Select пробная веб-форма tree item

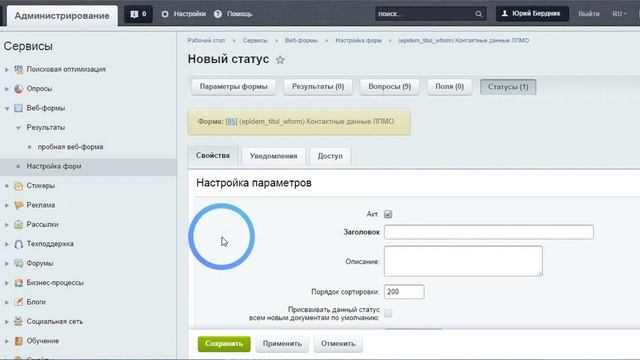70,147
